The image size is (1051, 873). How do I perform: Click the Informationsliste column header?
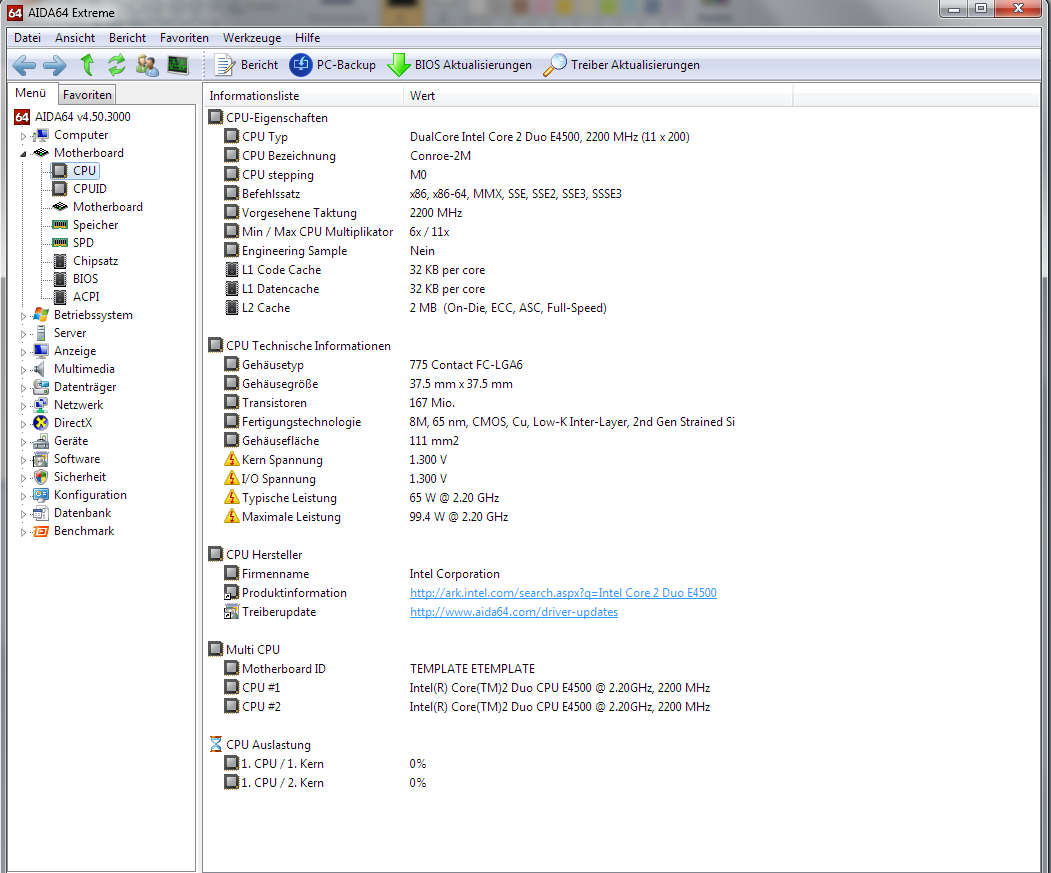pyautogui.click(x=303, y=96)
